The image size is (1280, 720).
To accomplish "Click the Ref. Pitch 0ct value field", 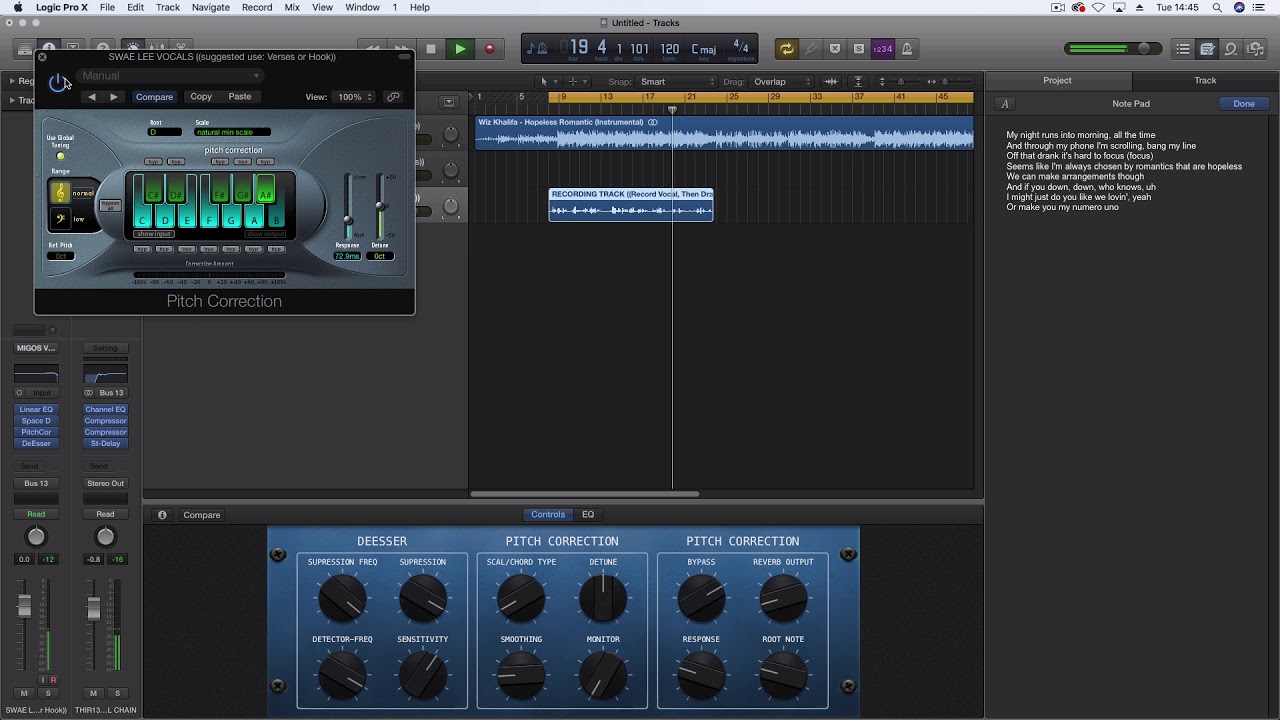I will (61, 256).
